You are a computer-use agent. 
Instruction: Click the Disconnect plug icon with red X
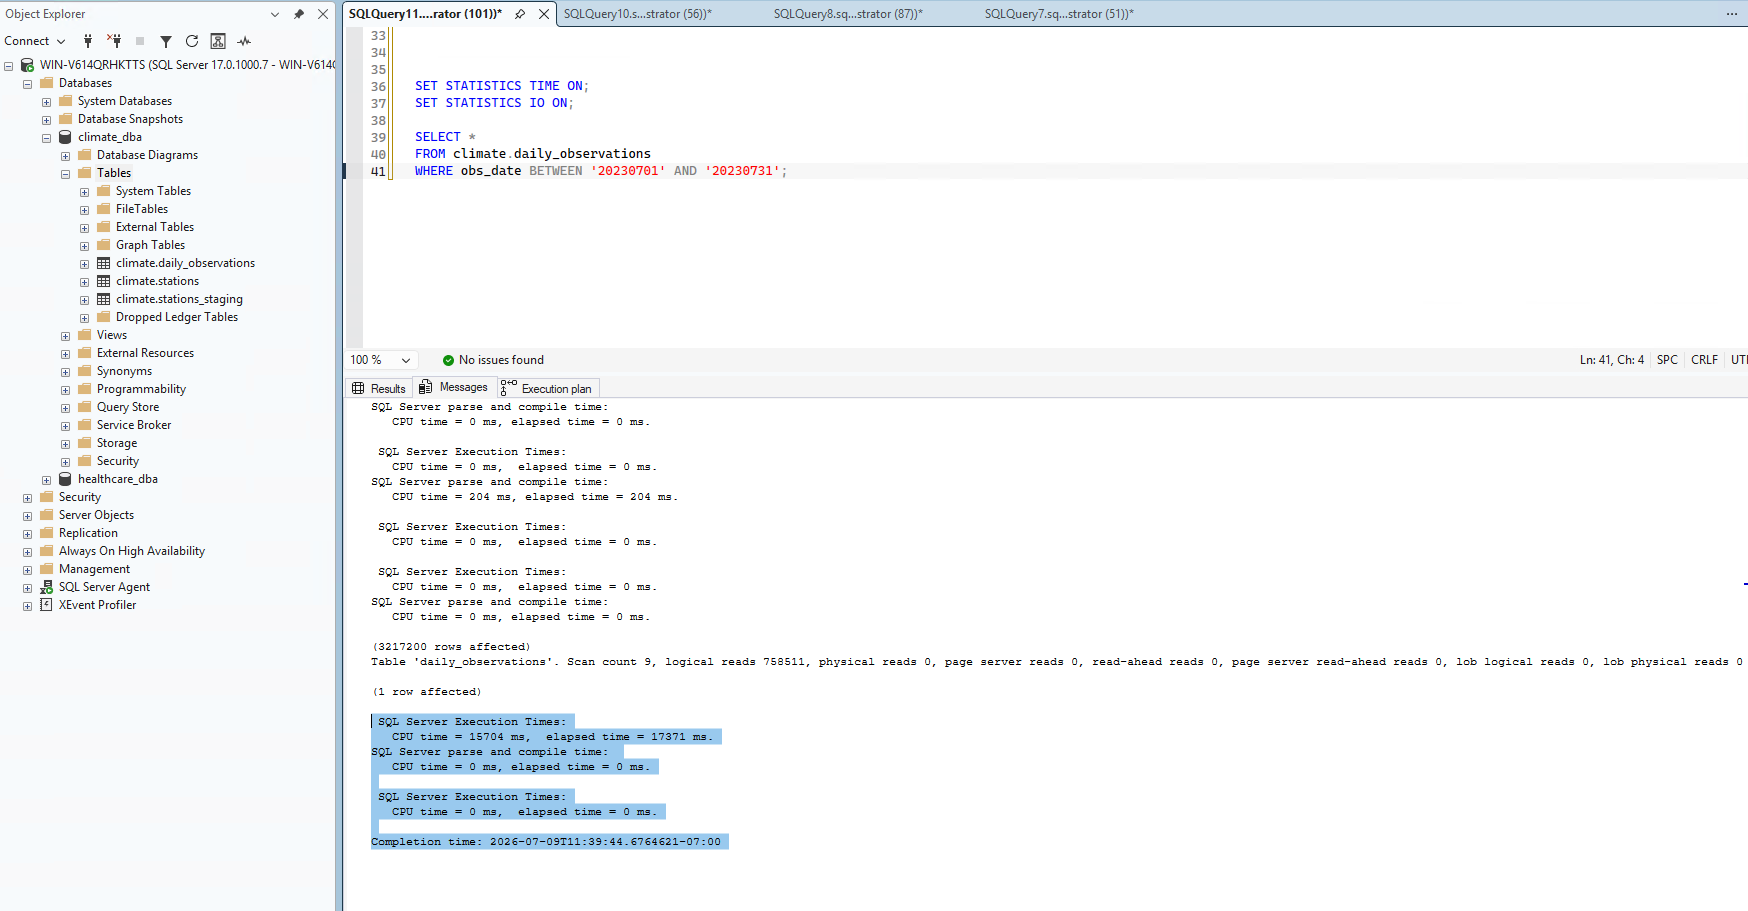[114, 41]
